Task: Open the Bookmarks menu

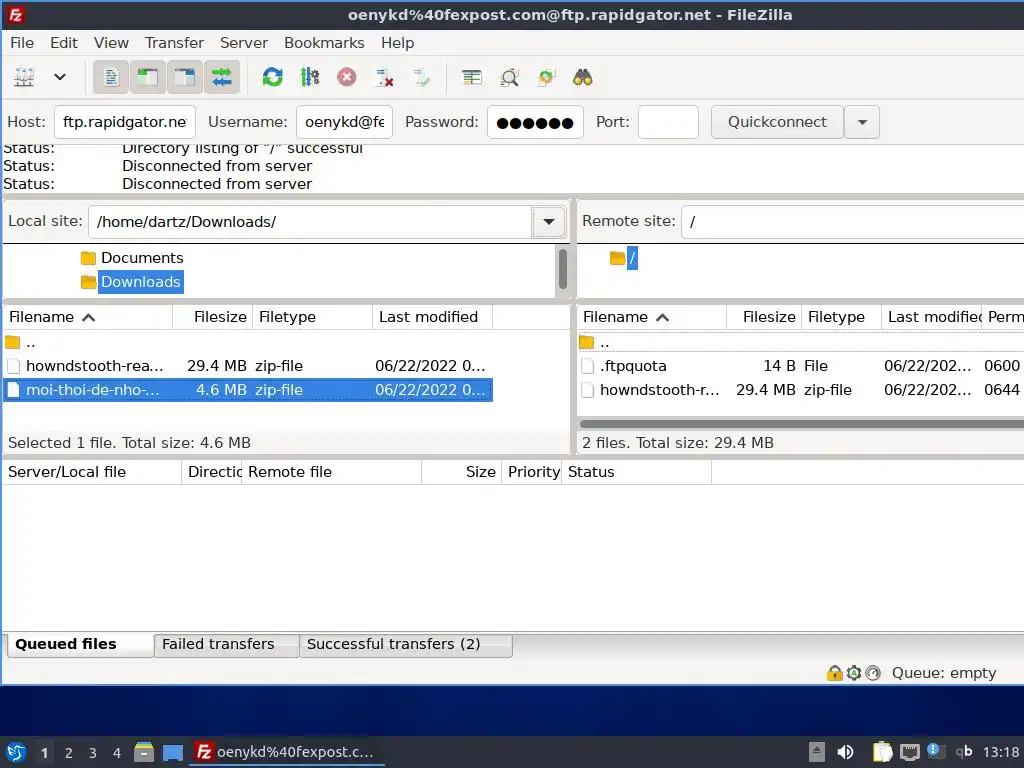Action: coord(324,43)
